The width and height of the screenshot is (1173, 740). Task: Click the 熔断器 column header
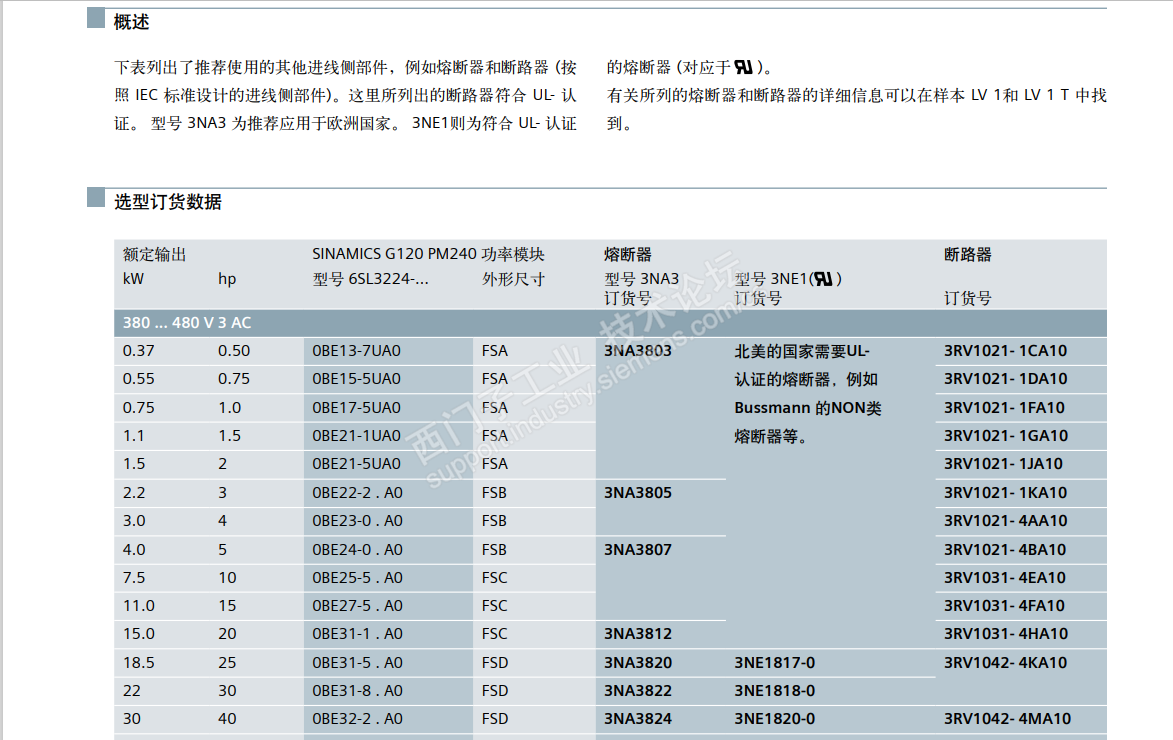point(628,254)
